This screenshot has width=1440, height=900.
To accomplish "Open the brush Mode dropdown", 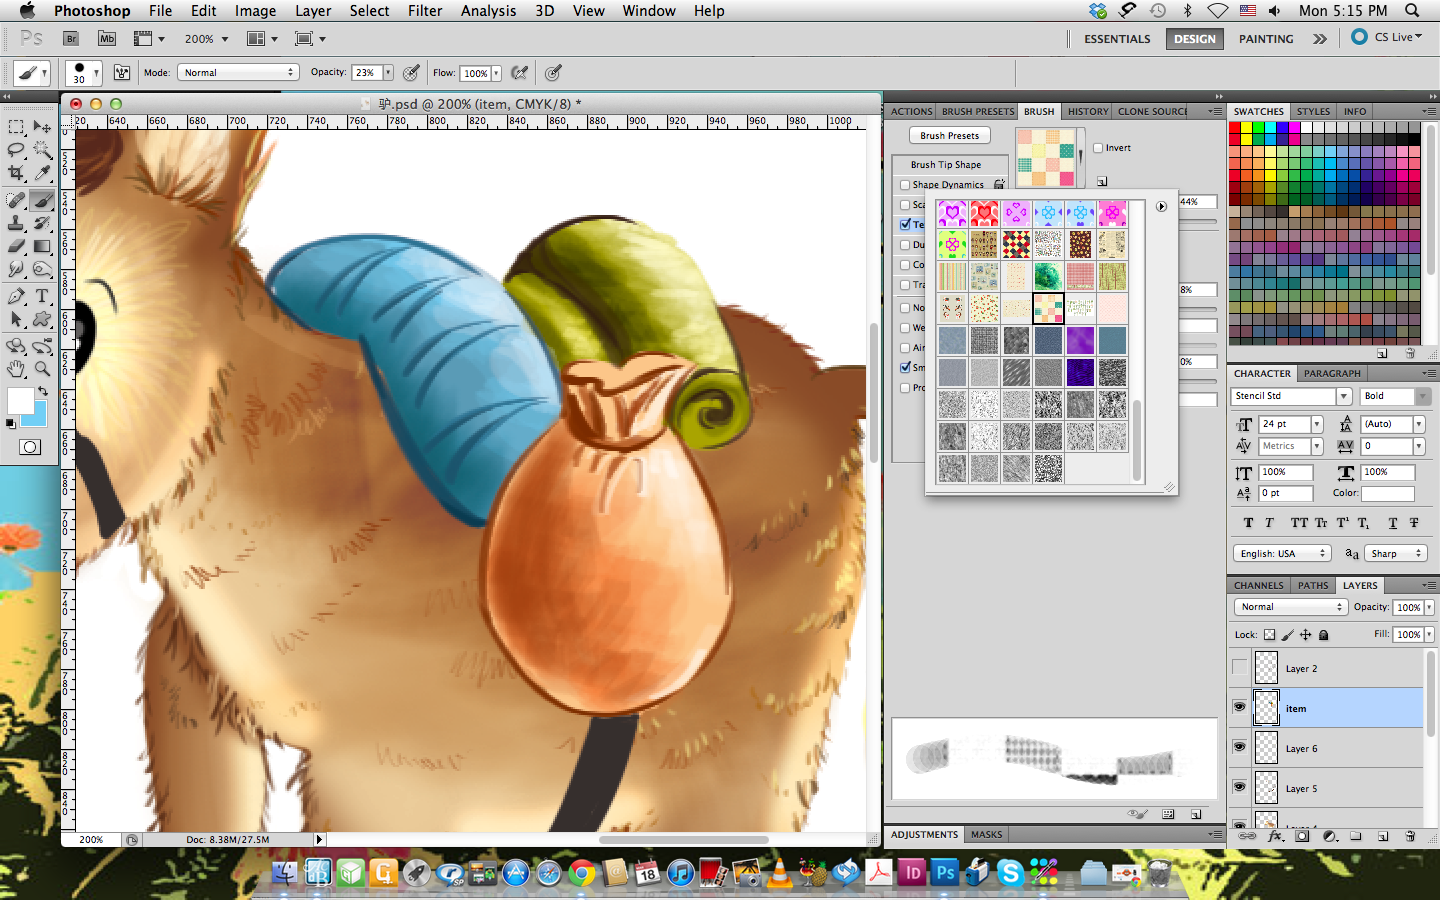I will (238, 73).
